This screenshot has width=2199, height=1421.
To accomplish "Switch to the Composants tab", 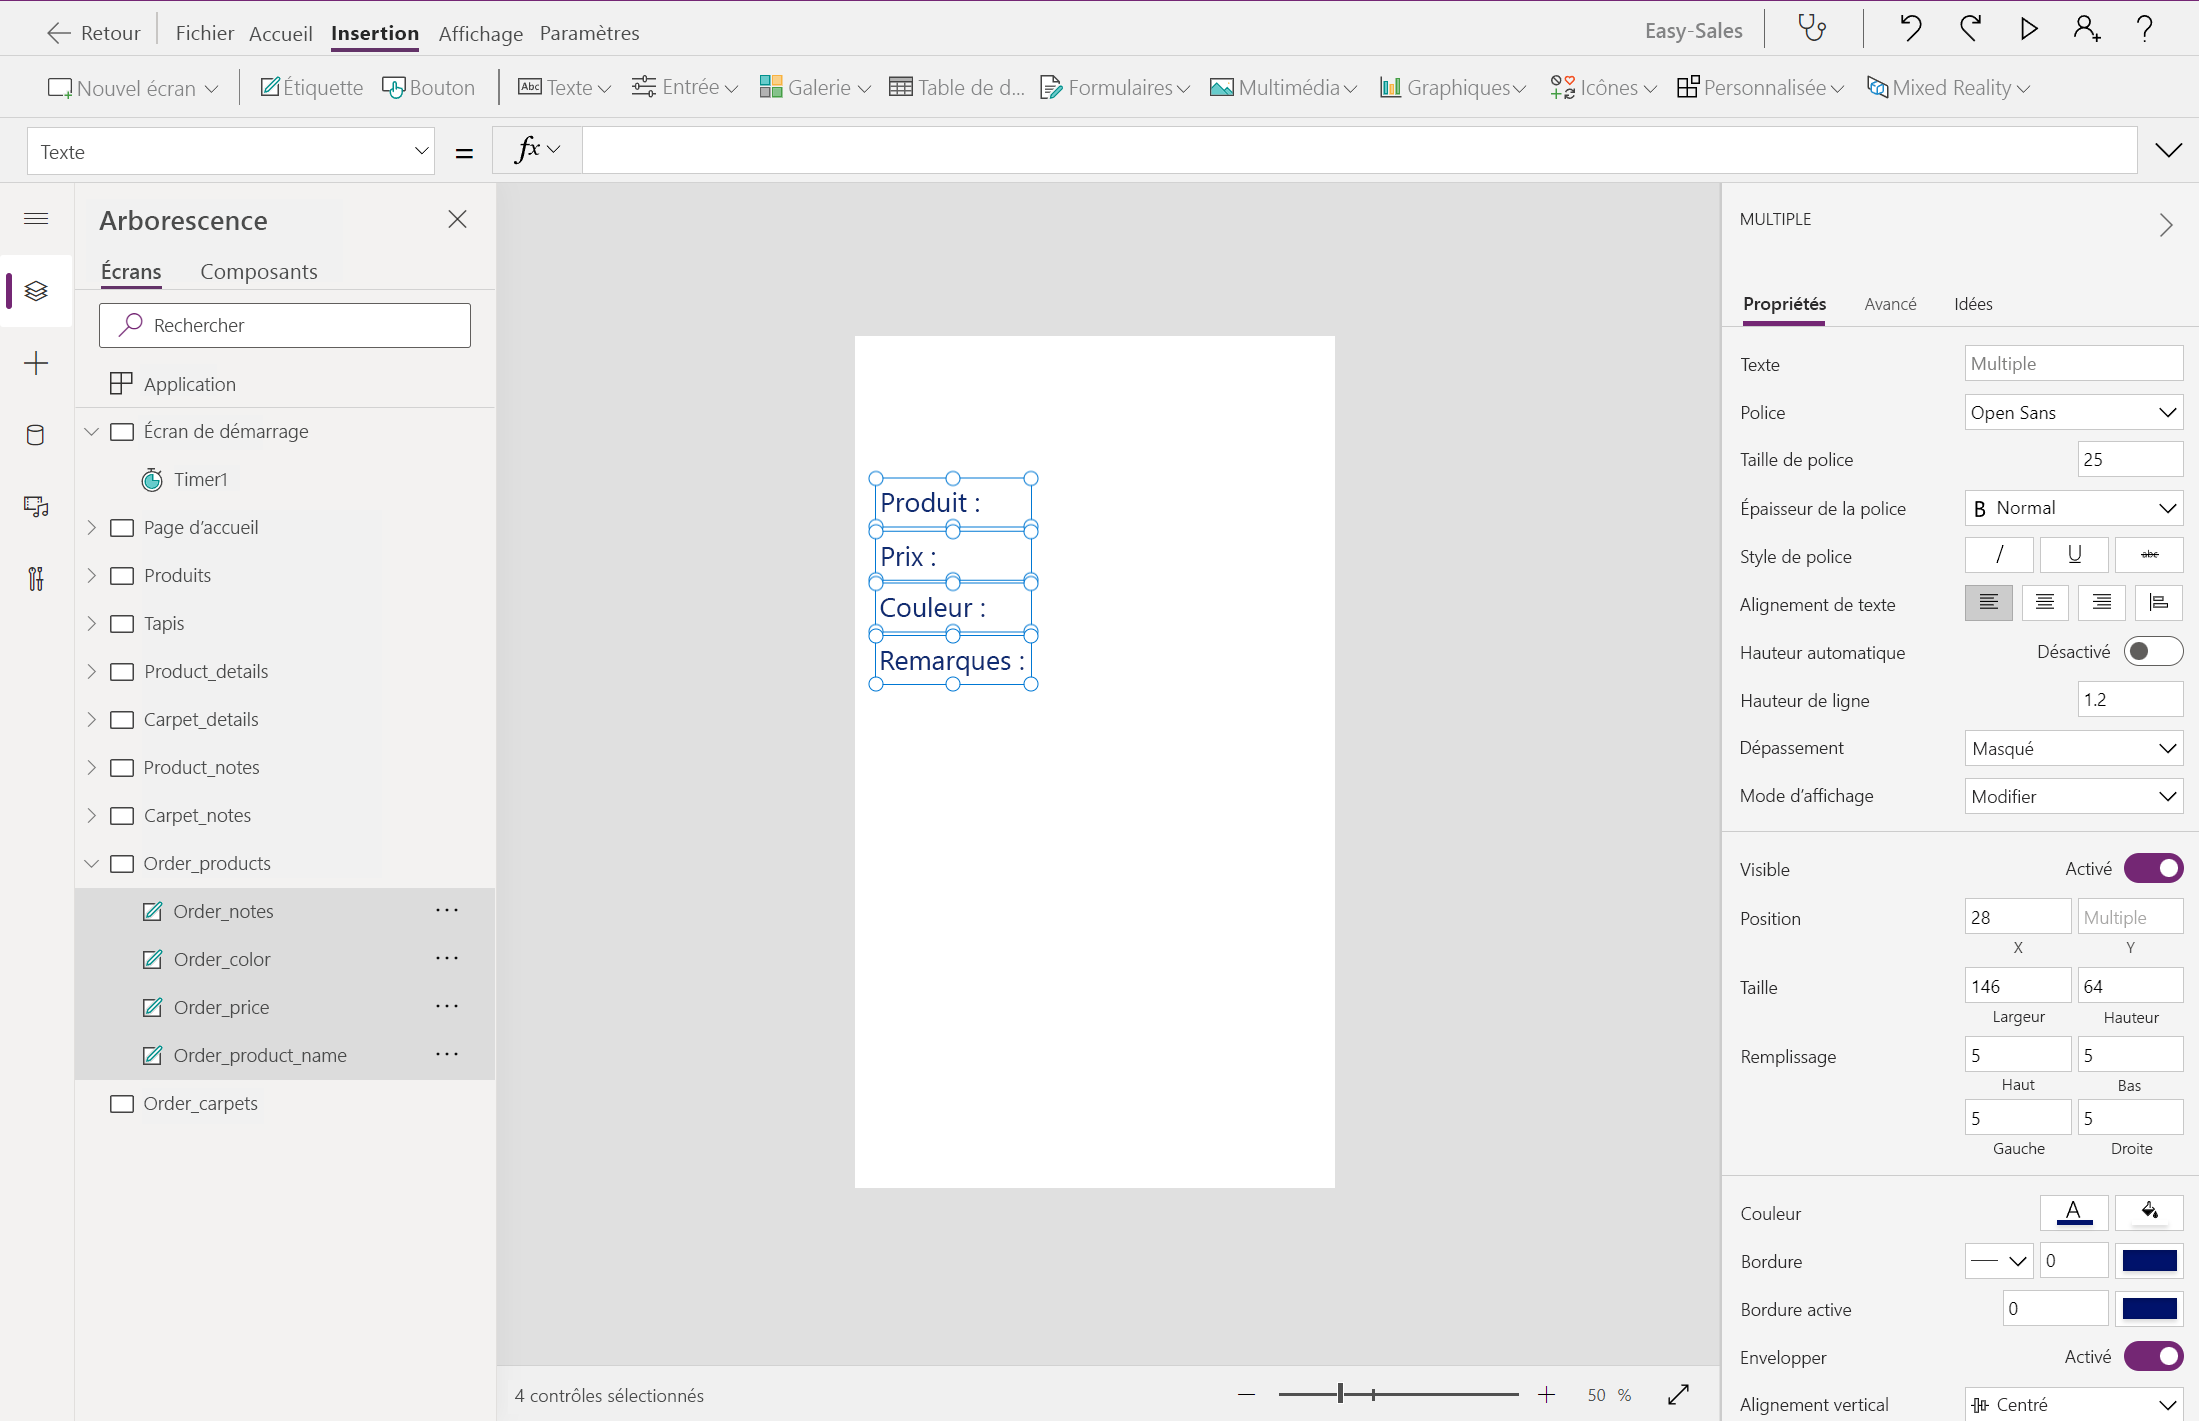I will coord(258,271).
